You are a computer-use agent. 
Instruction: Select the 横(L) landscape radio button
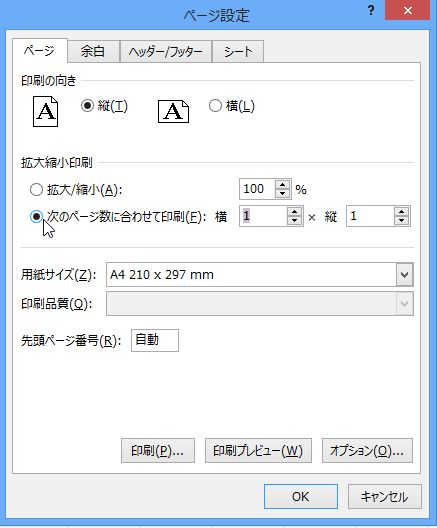click(x=215, y=106)
